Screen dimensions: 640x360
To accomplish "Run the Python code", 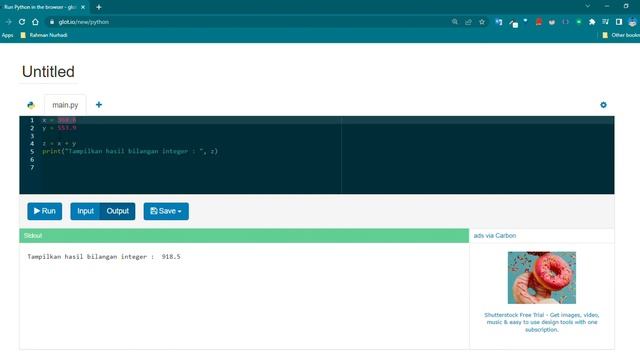I will click(44, 211).
